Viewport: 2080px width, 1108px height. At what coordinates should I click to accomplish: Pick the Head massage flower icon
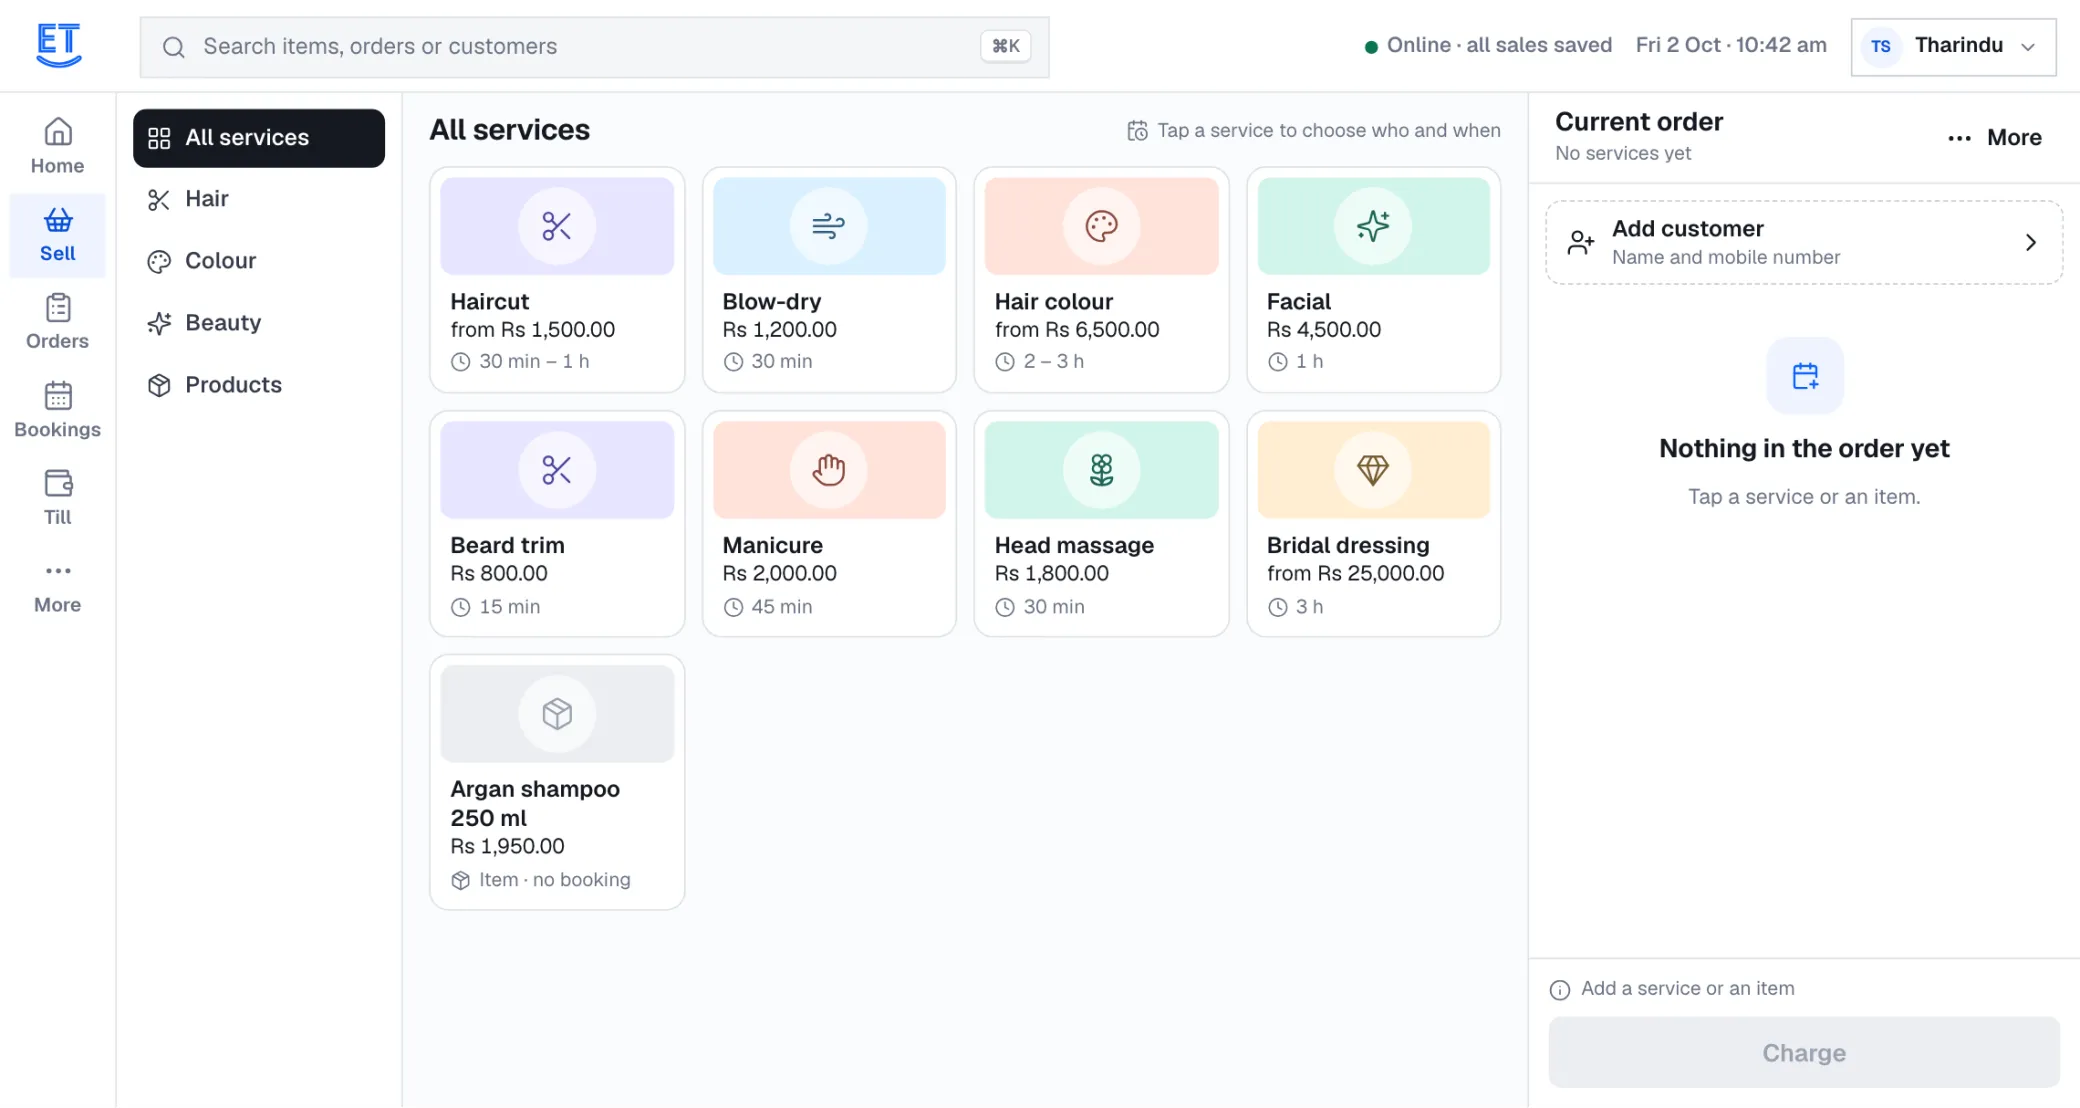[x=1101, y=470]
